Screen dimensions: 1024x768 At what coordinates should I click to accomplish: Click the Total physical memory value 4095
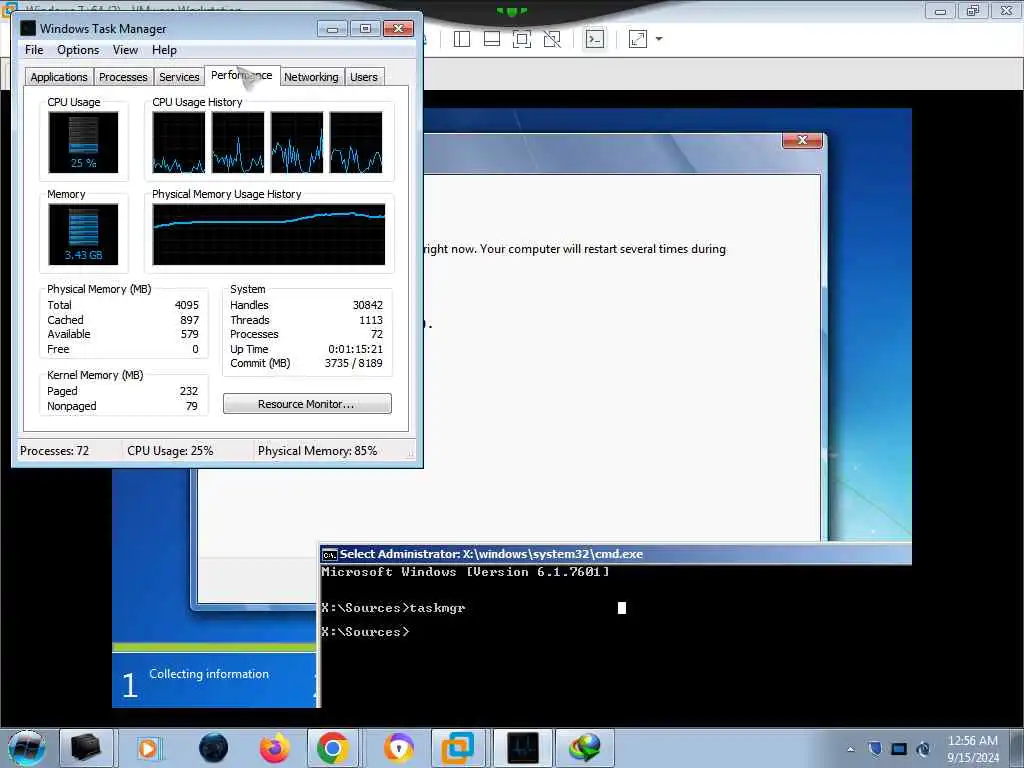tap(186, 305)
